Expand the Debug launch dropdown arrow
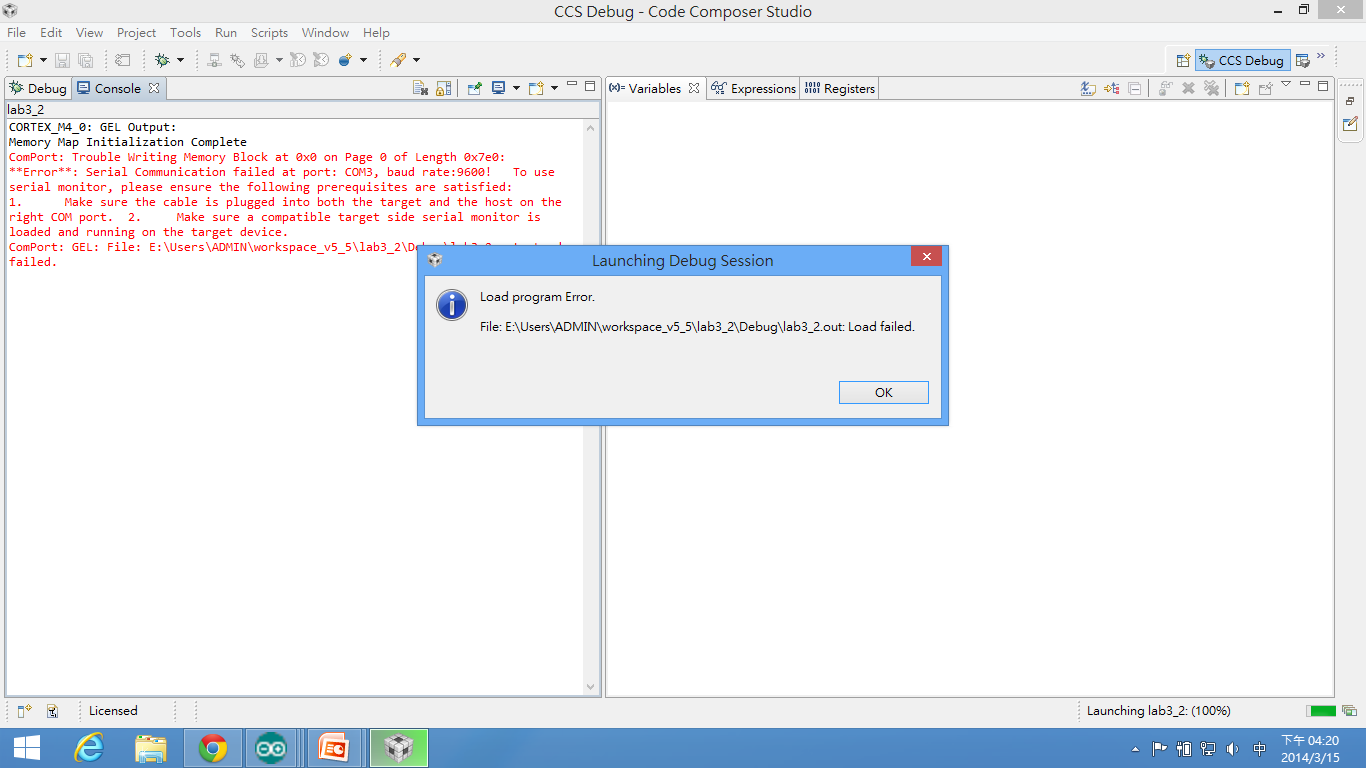Screen dimensions: 1366x768 pos(180,60)
